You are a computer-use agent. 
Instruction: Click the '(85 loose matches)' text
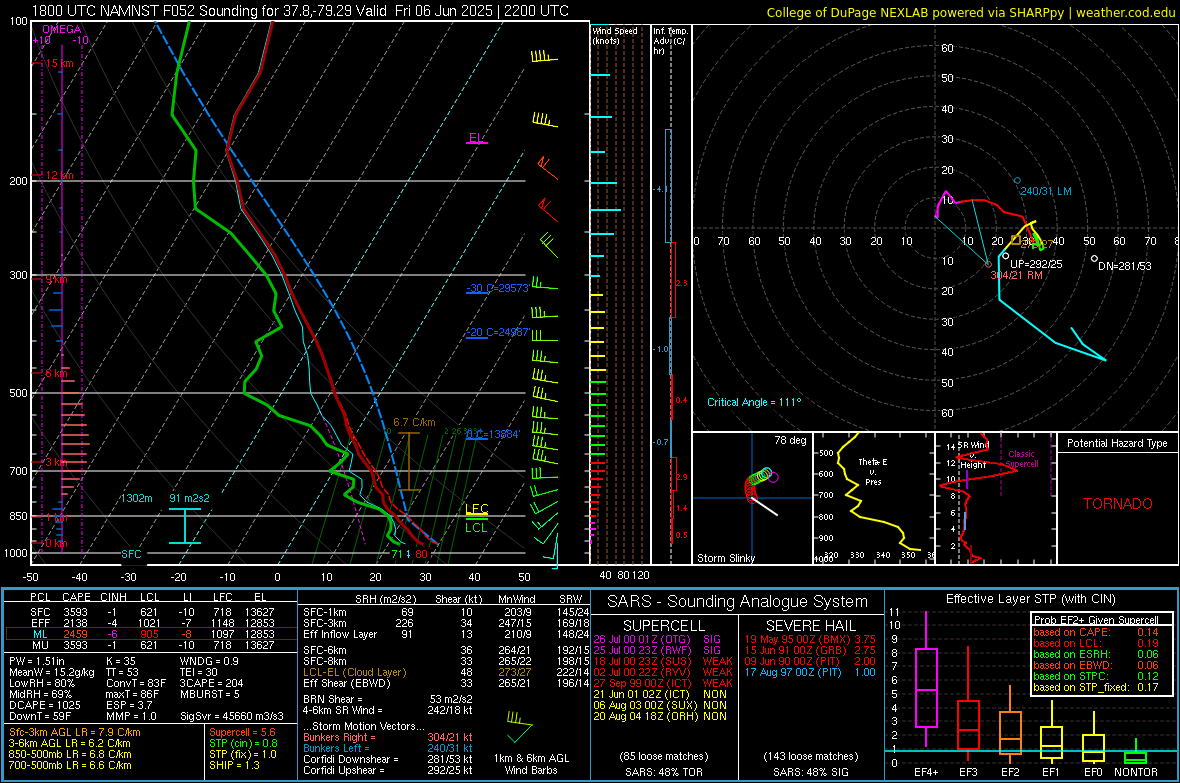click(x=664, y=756)
